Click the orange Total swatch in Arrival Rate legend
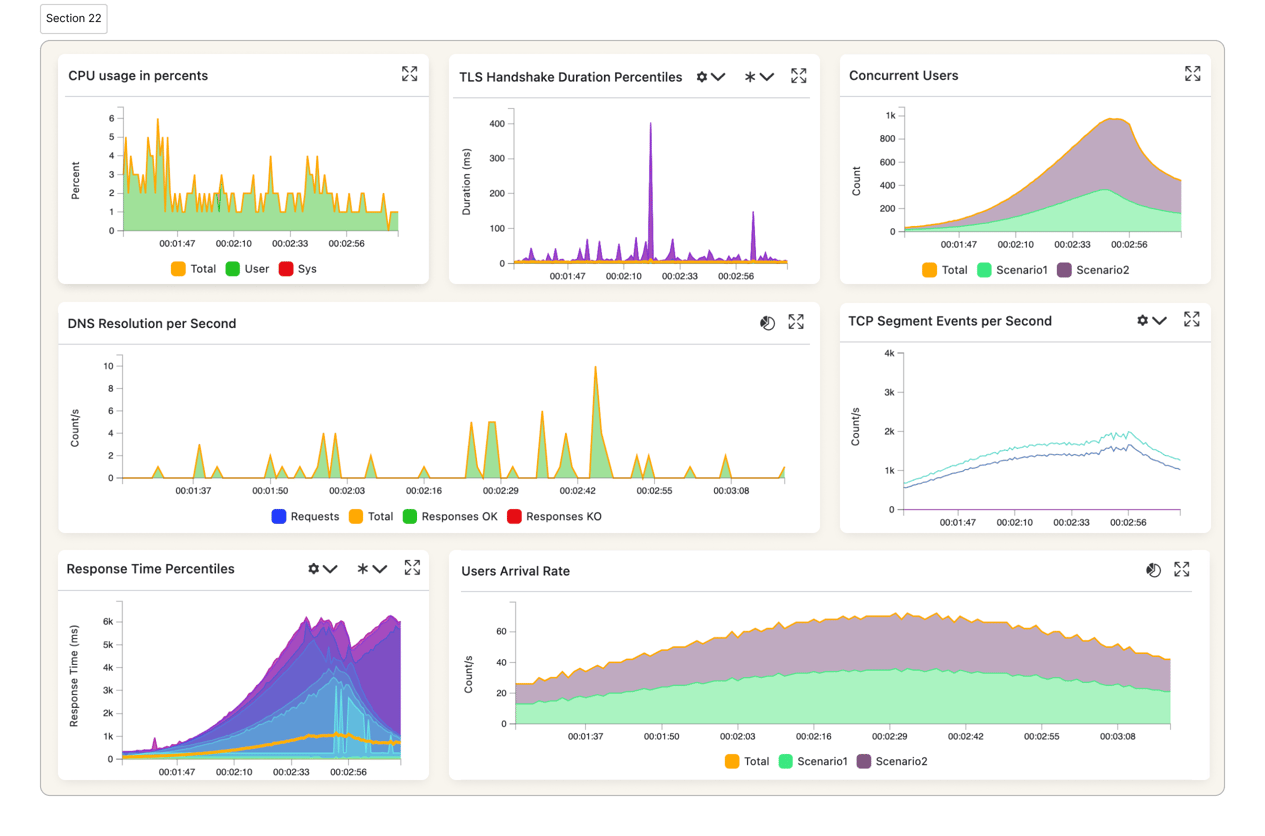1265x836 pixels. [x=732, y=762]
